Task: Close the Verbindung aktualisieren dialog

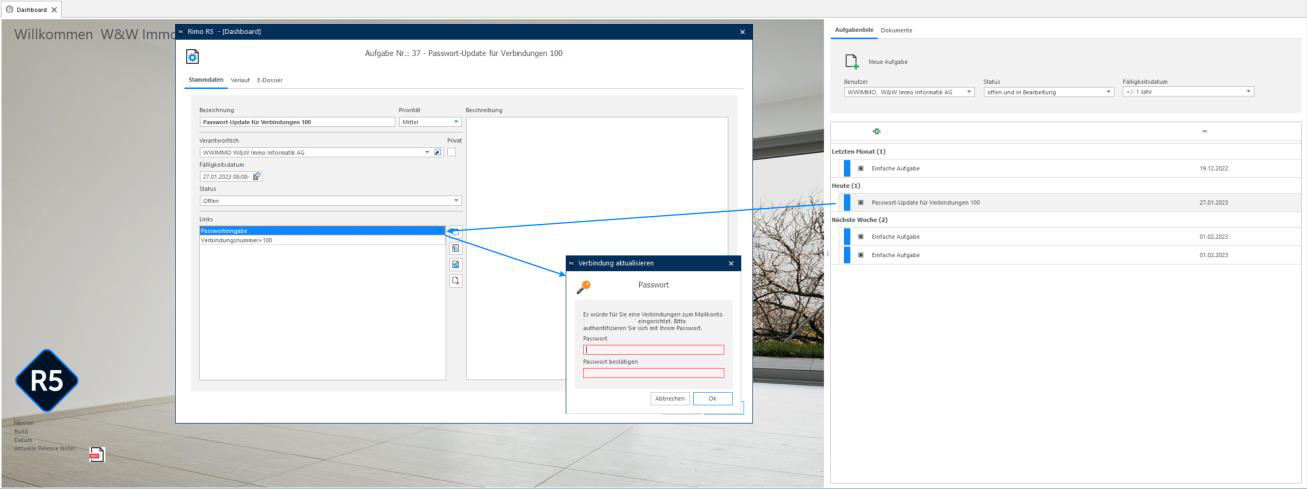Action: 731,263
